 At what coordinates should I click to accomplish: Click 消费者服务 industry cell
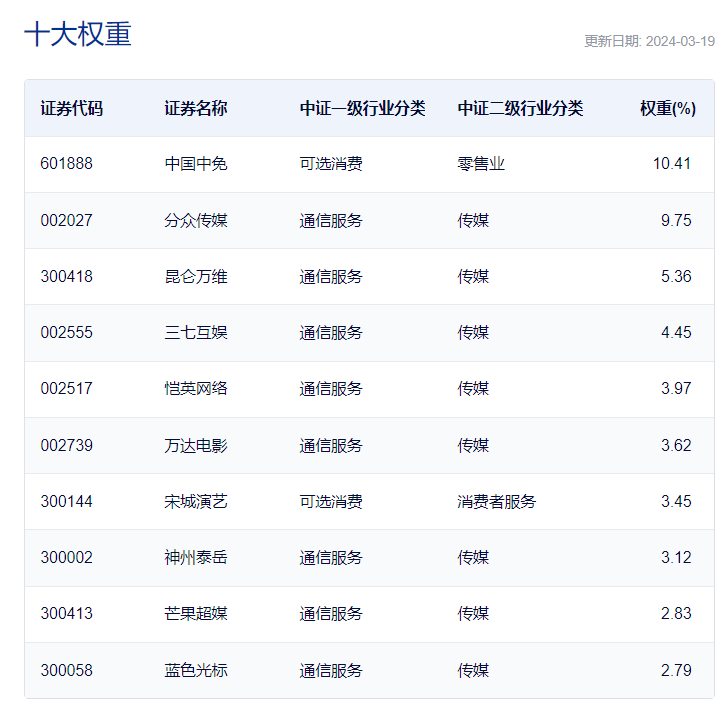(x=497, y=502)
